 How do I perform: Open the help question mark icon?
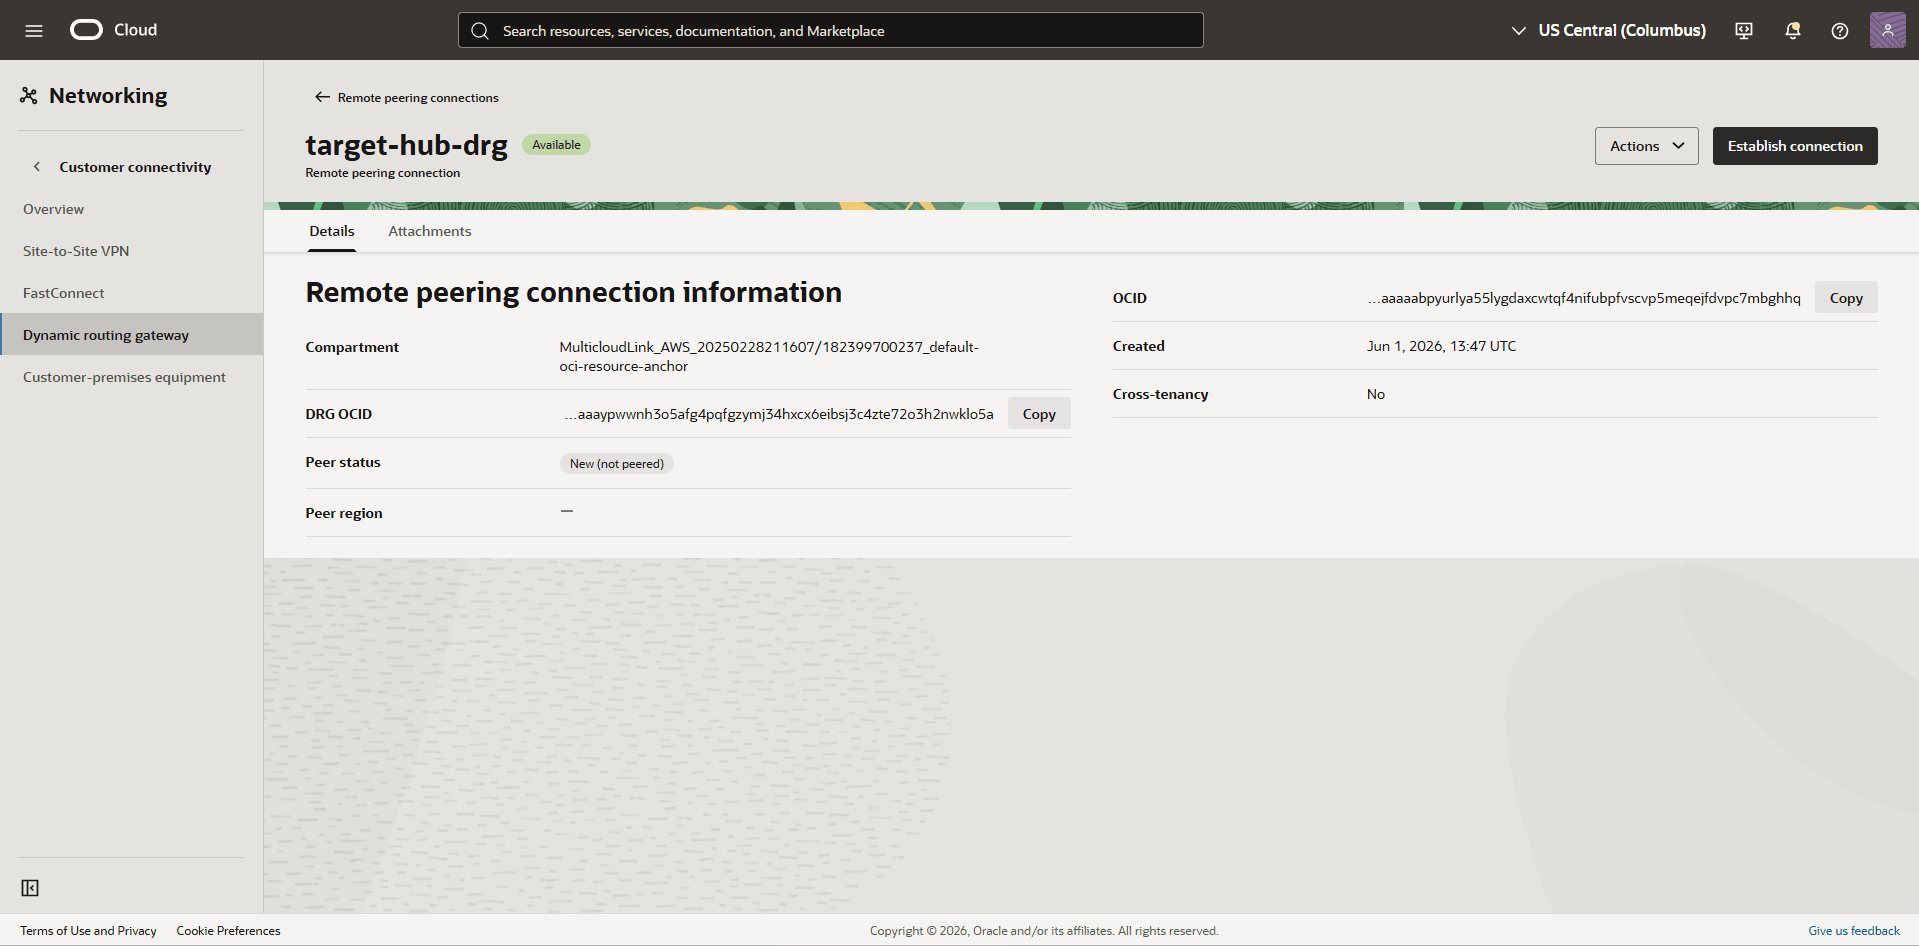[1840, 31]
